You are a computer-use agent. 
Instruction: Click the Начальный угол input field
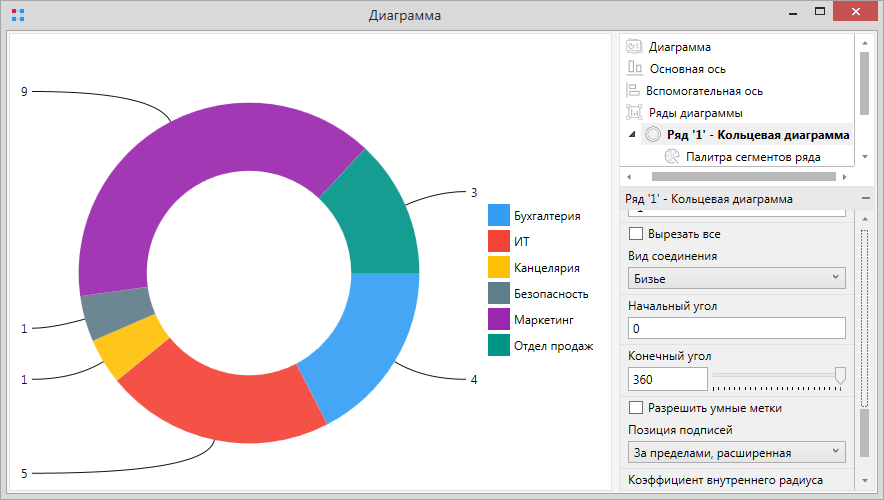point(736,328)
